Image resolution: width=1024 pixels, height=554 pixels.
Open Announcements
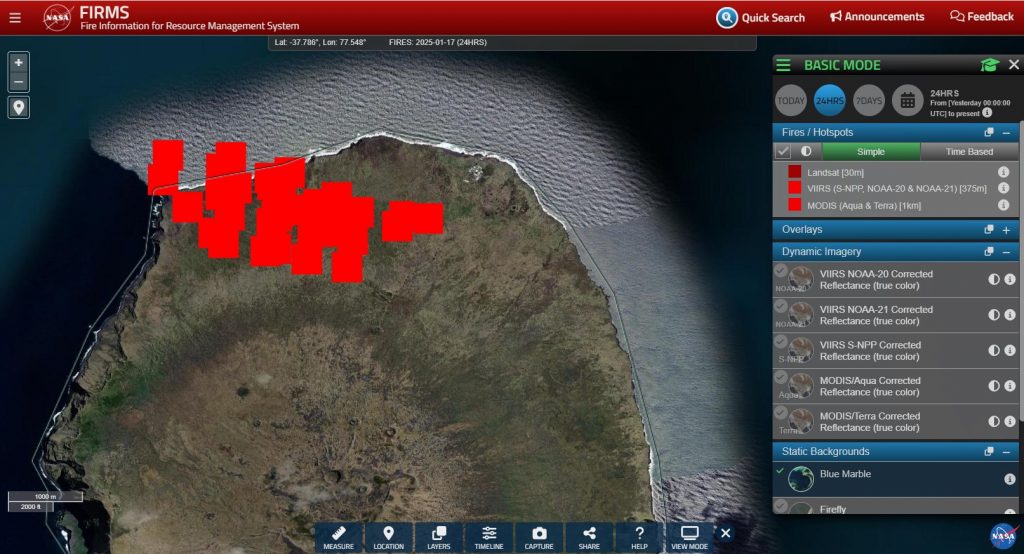pos(877,16)
